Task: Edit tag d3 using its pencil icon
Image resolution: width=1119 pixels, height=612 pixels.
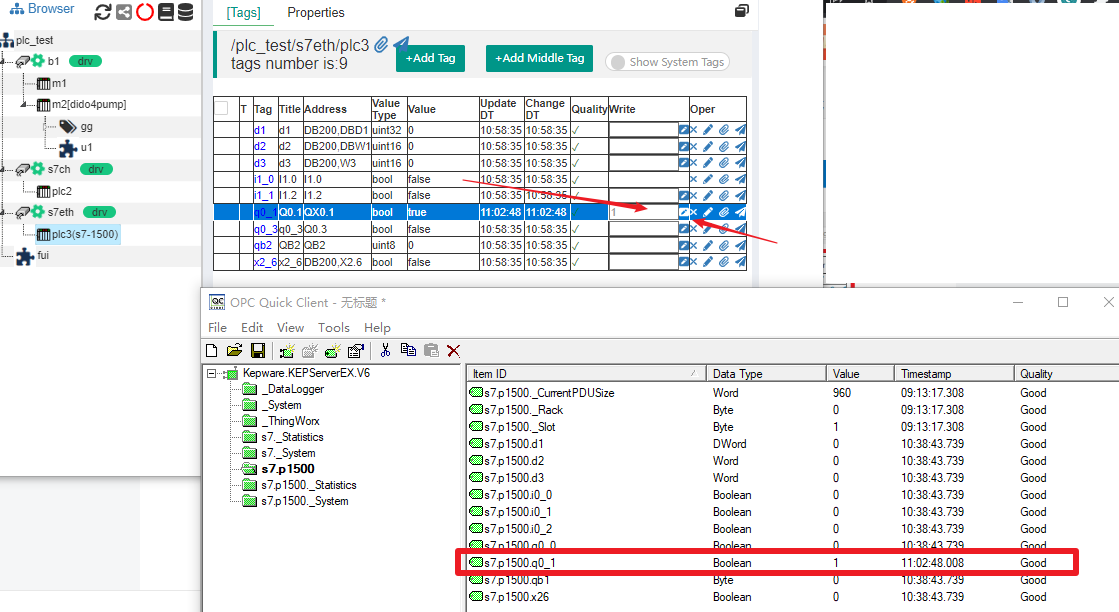Action: (708, 163)
